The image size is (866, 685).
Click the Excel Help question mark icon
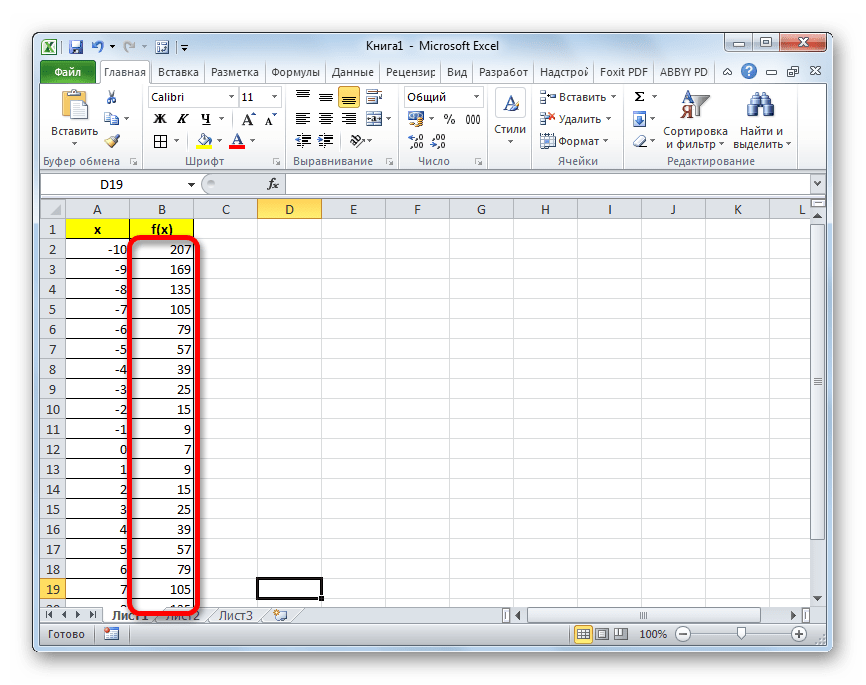749,71
